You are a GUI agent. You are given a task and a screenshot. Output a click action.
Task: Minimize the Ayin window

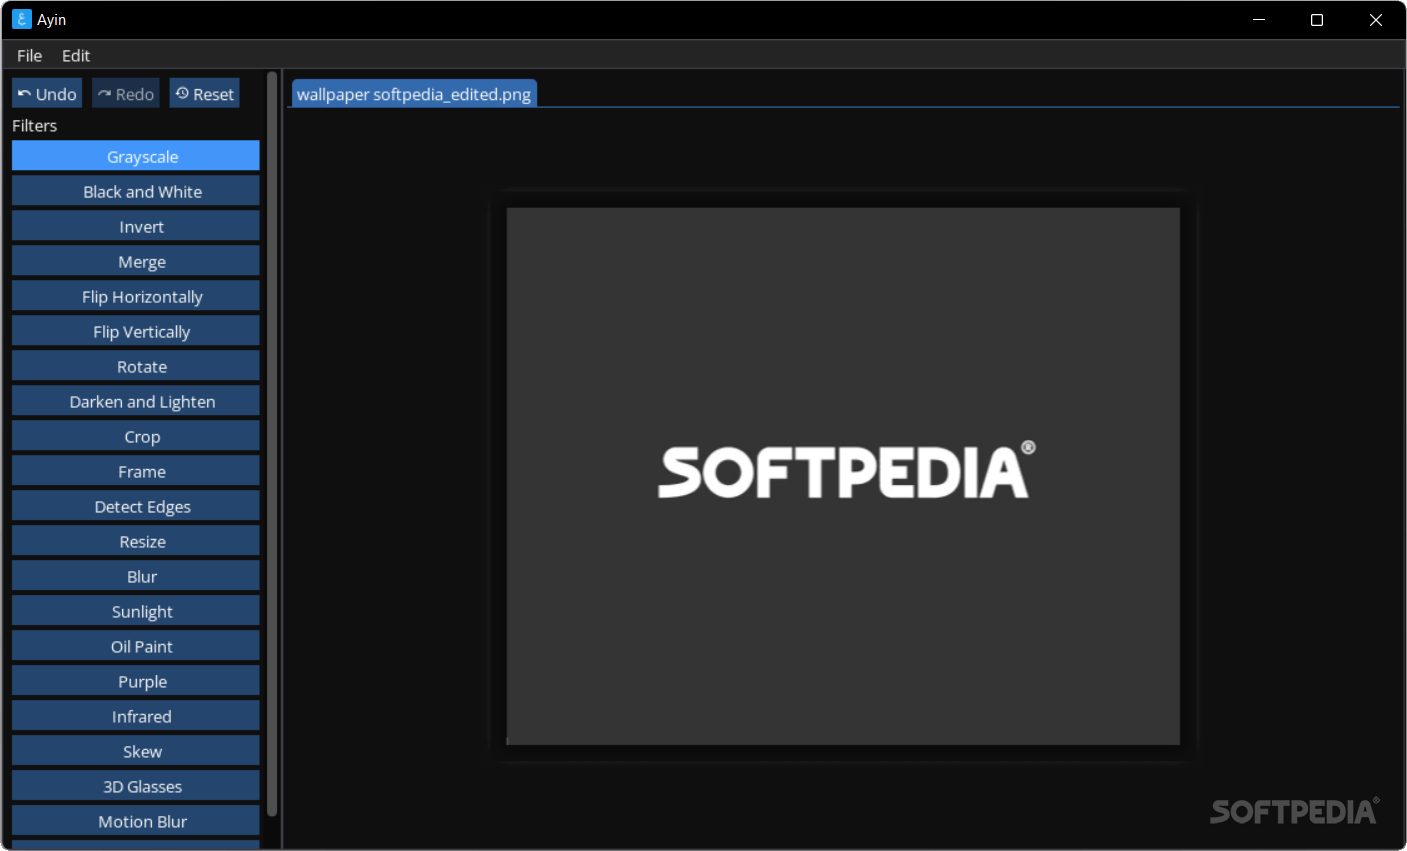(x=1259, y=20)
